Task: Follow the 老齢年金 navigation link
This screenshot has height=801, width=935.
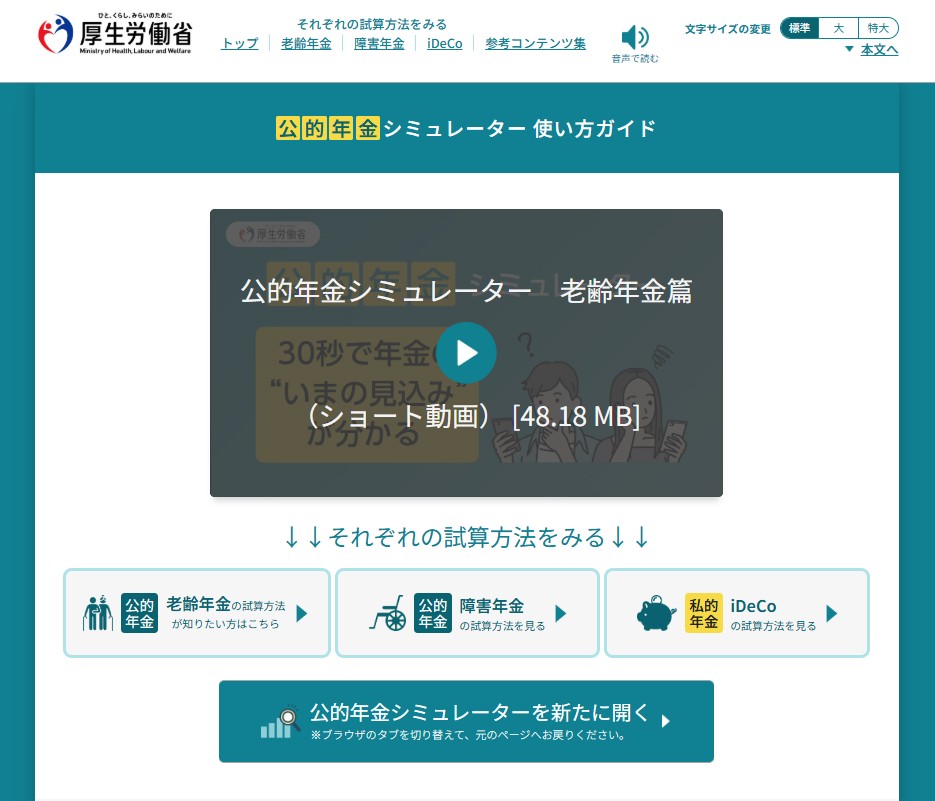Action: (x=306, y=44)
